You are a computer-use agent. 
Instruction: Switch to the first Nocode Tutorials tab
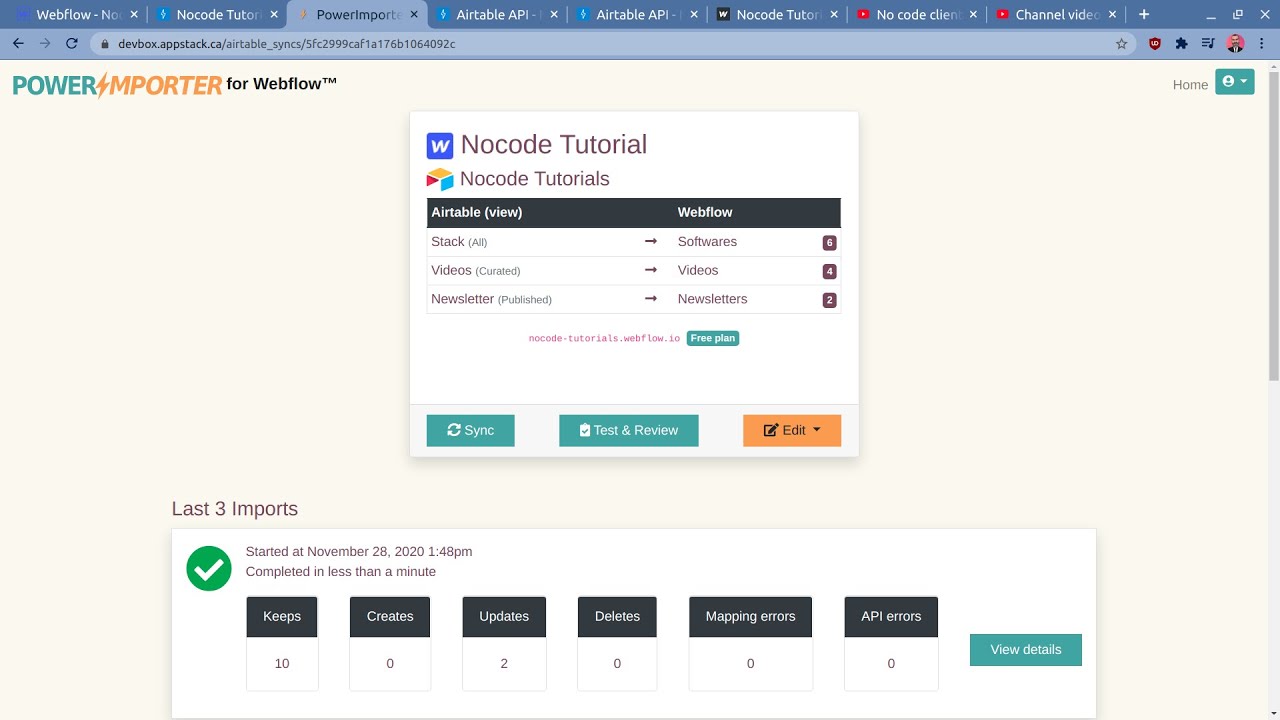216,15
